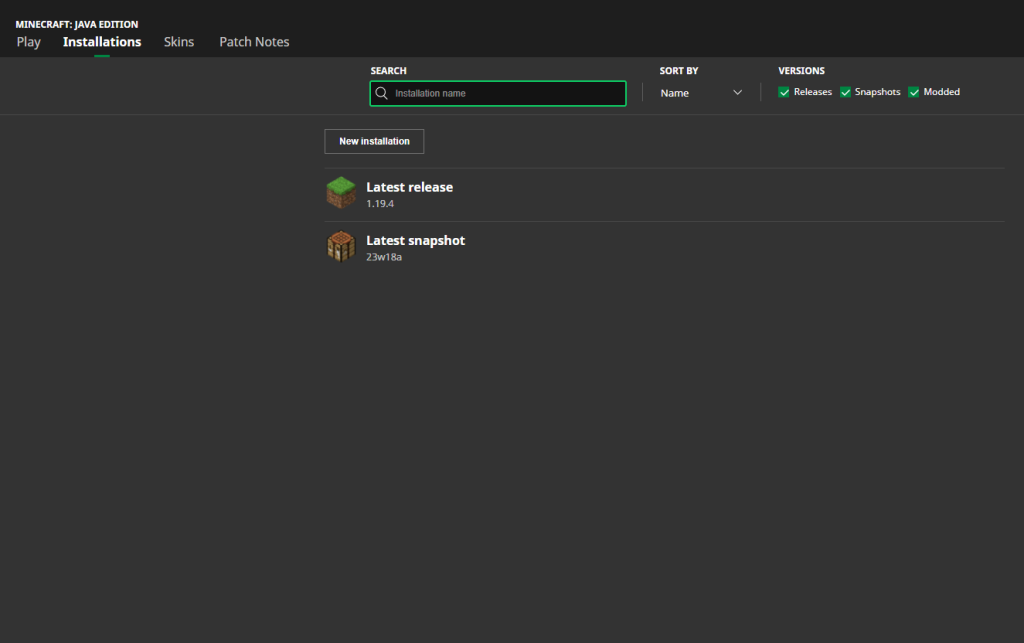Viewport: 1024px width, 643px height.
Task: Open the Sort By Name dropdown
Action: [701, 93]
